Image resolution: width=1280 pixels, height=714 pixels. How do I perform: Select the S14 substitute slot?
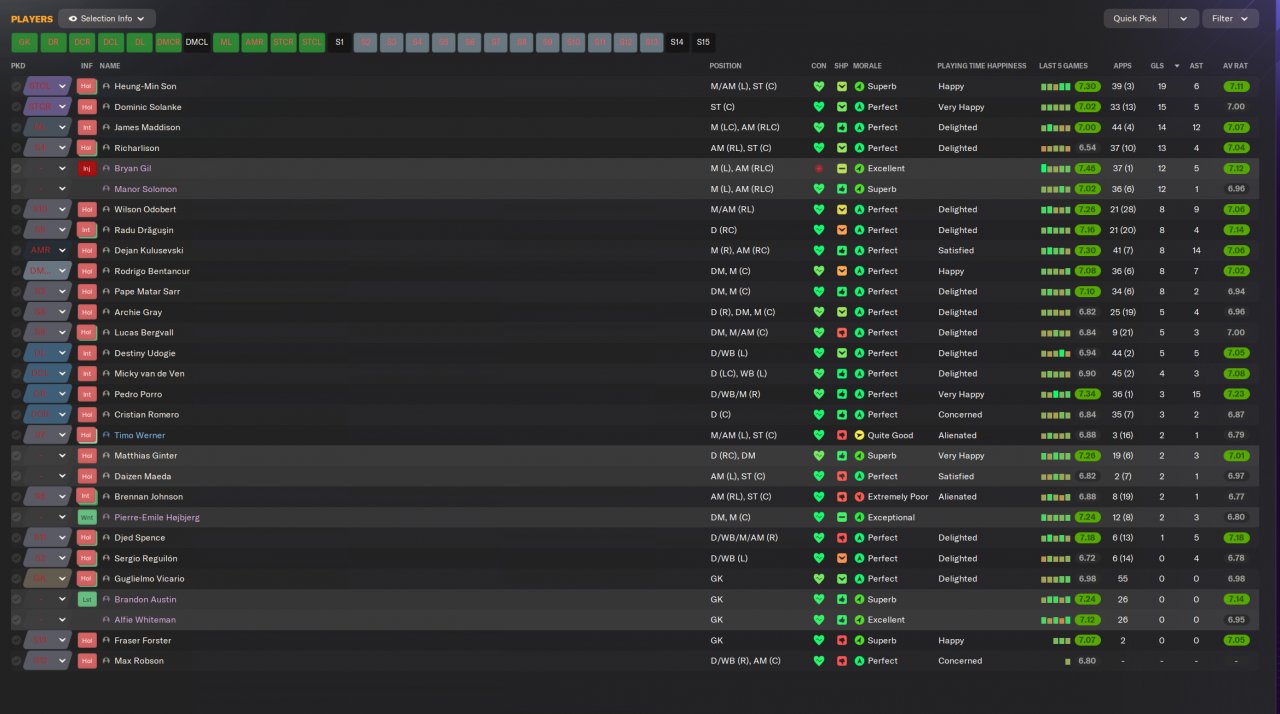[x=677, y=42]
